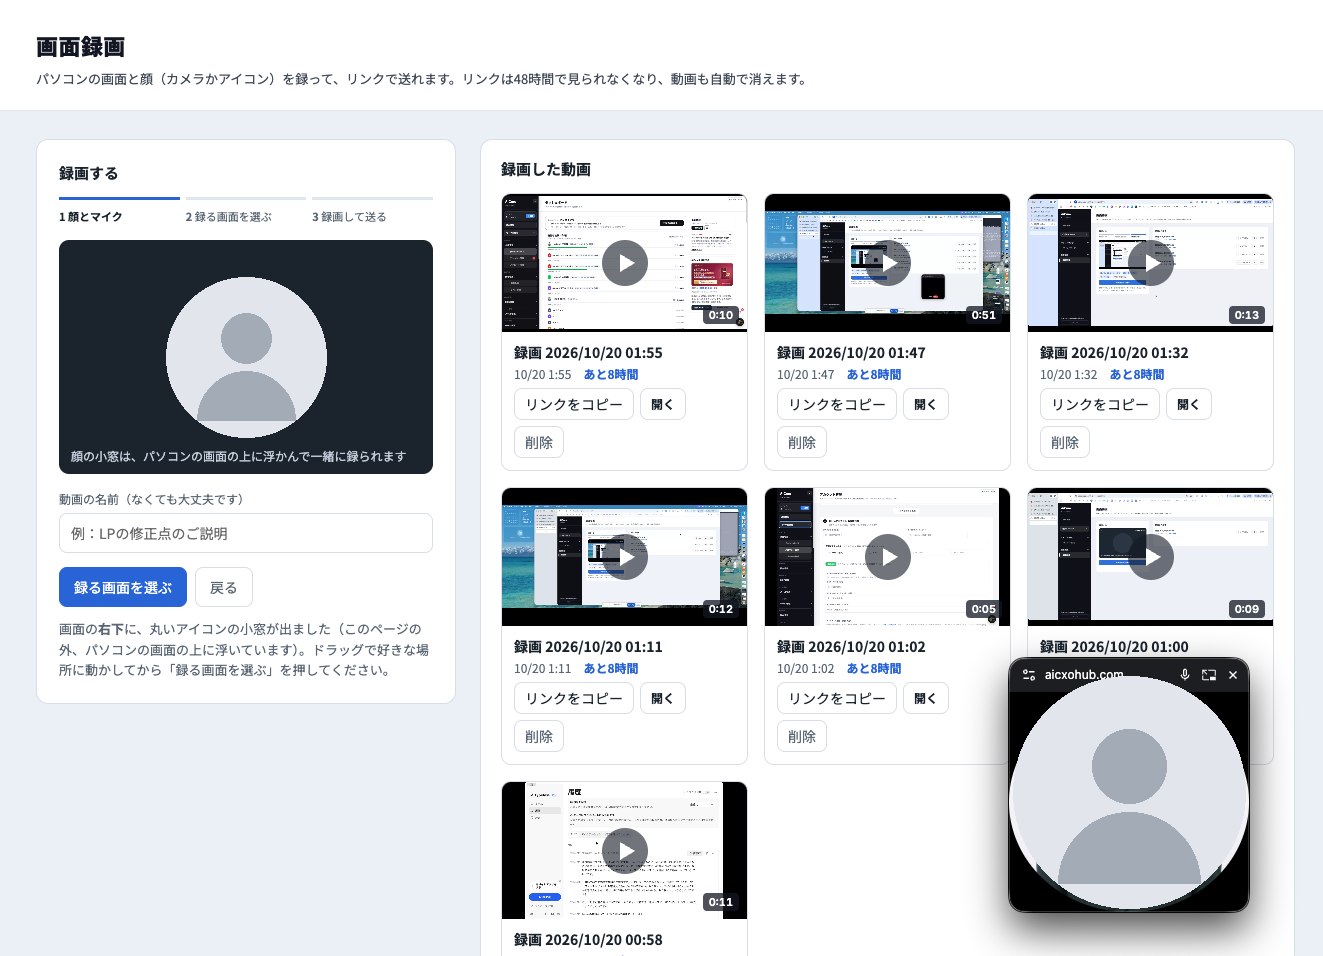Click あと8時間 label under 01:47 recording
Screen dimensions: 1323x956
click(x=874, y=375)
